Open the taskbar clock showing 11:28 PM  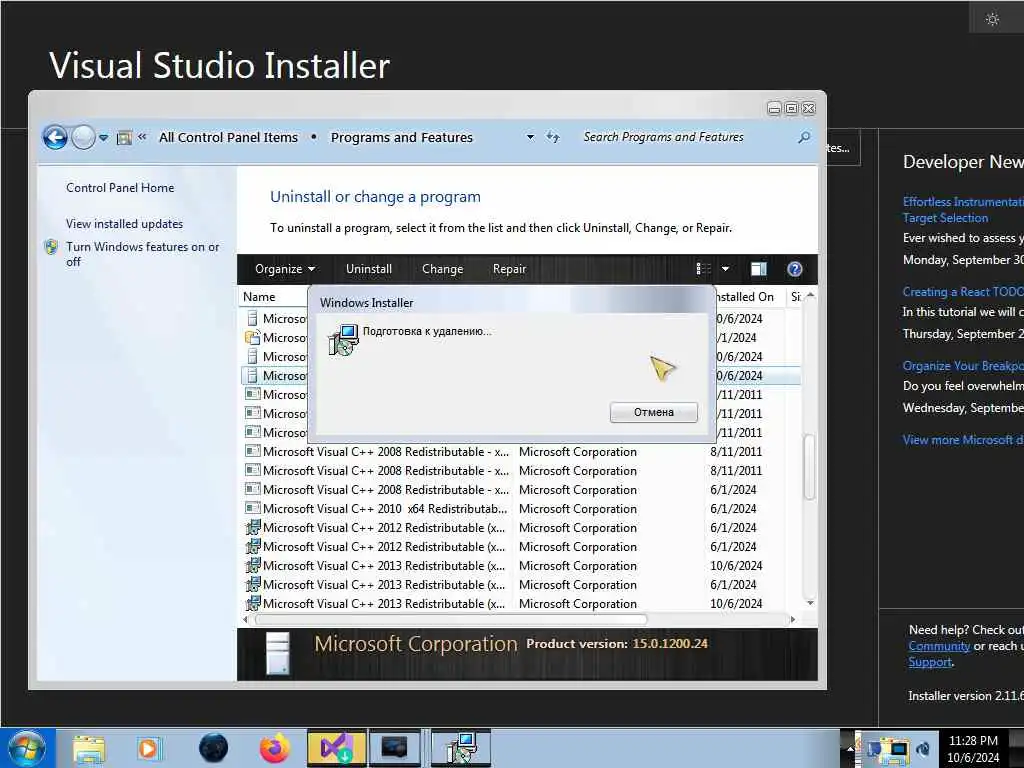click(x=973, y=749)
